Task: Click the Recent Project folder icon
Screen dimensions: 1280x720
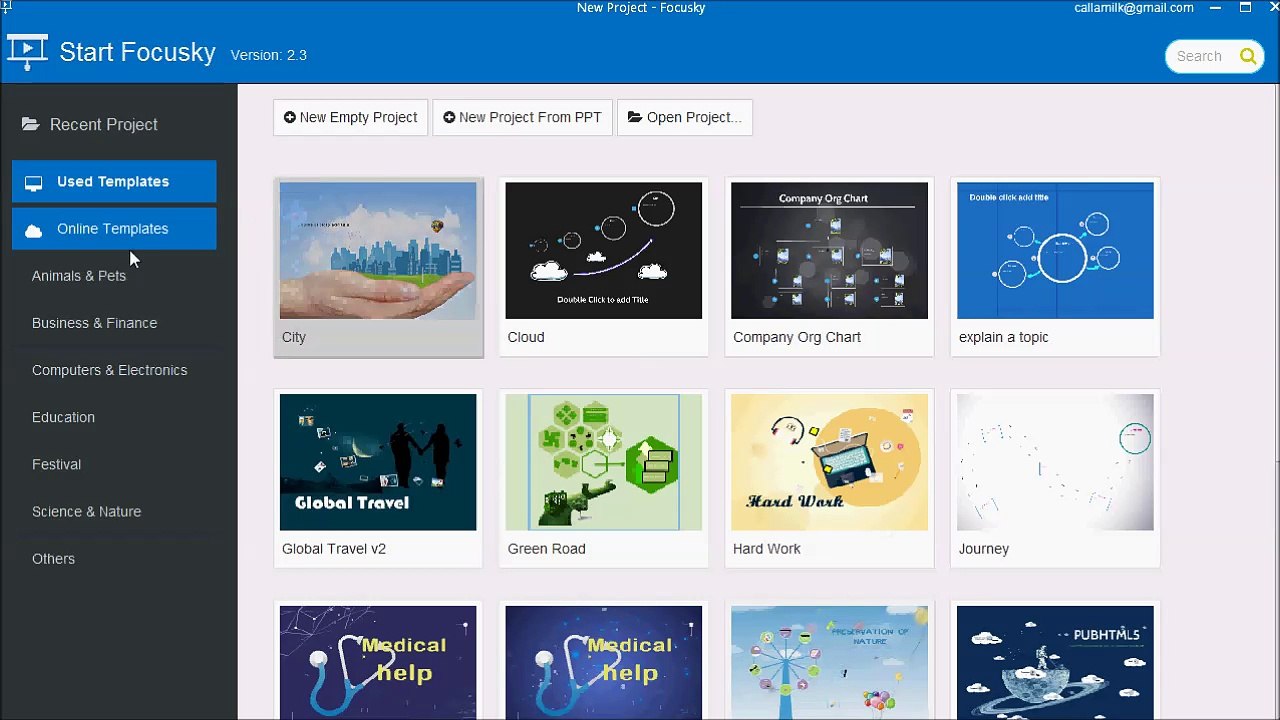Action: 31,124
